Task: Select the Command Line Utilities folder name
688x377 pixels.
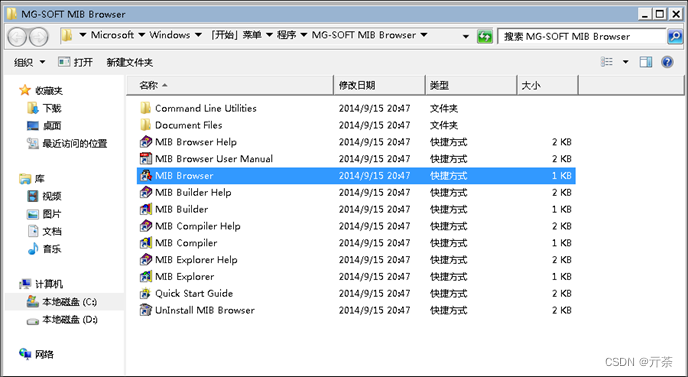Action: [206, 108]
